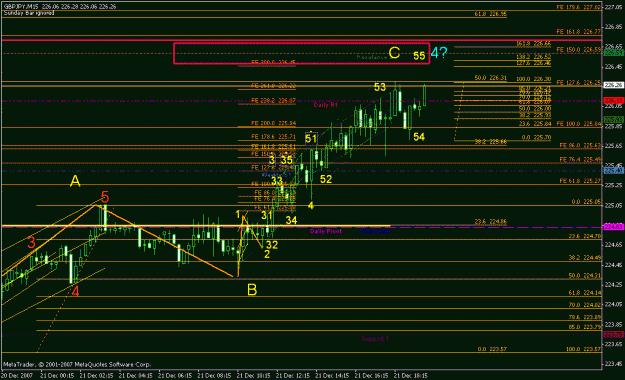Viewport: 625px width, 380px height.
Task: Click the magenta 224.83 price tag
Action: click(x=613, y=226)
